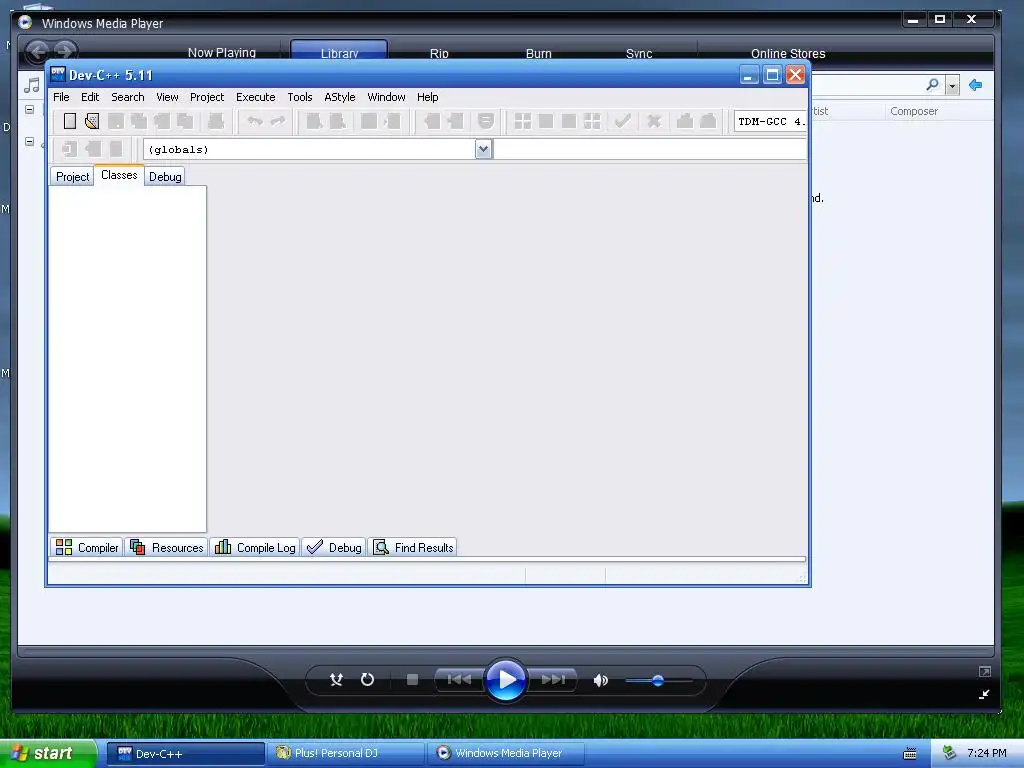Viewport: 1024px width, 768px height.
Task: Sort by the Composer column header
Action: click(x=914, y=111)
